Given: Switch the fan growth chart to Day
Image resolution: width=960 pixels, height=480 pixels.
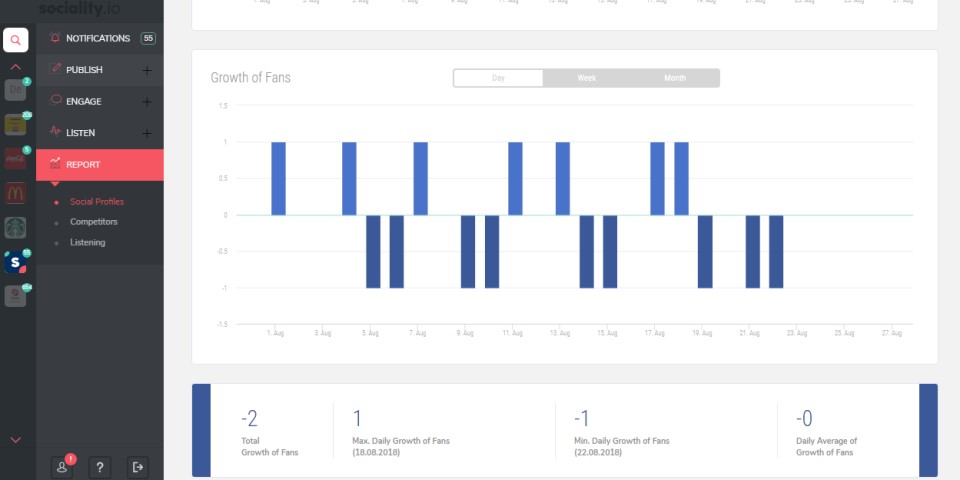Looking at the screenshot, I should click(498, 78).
